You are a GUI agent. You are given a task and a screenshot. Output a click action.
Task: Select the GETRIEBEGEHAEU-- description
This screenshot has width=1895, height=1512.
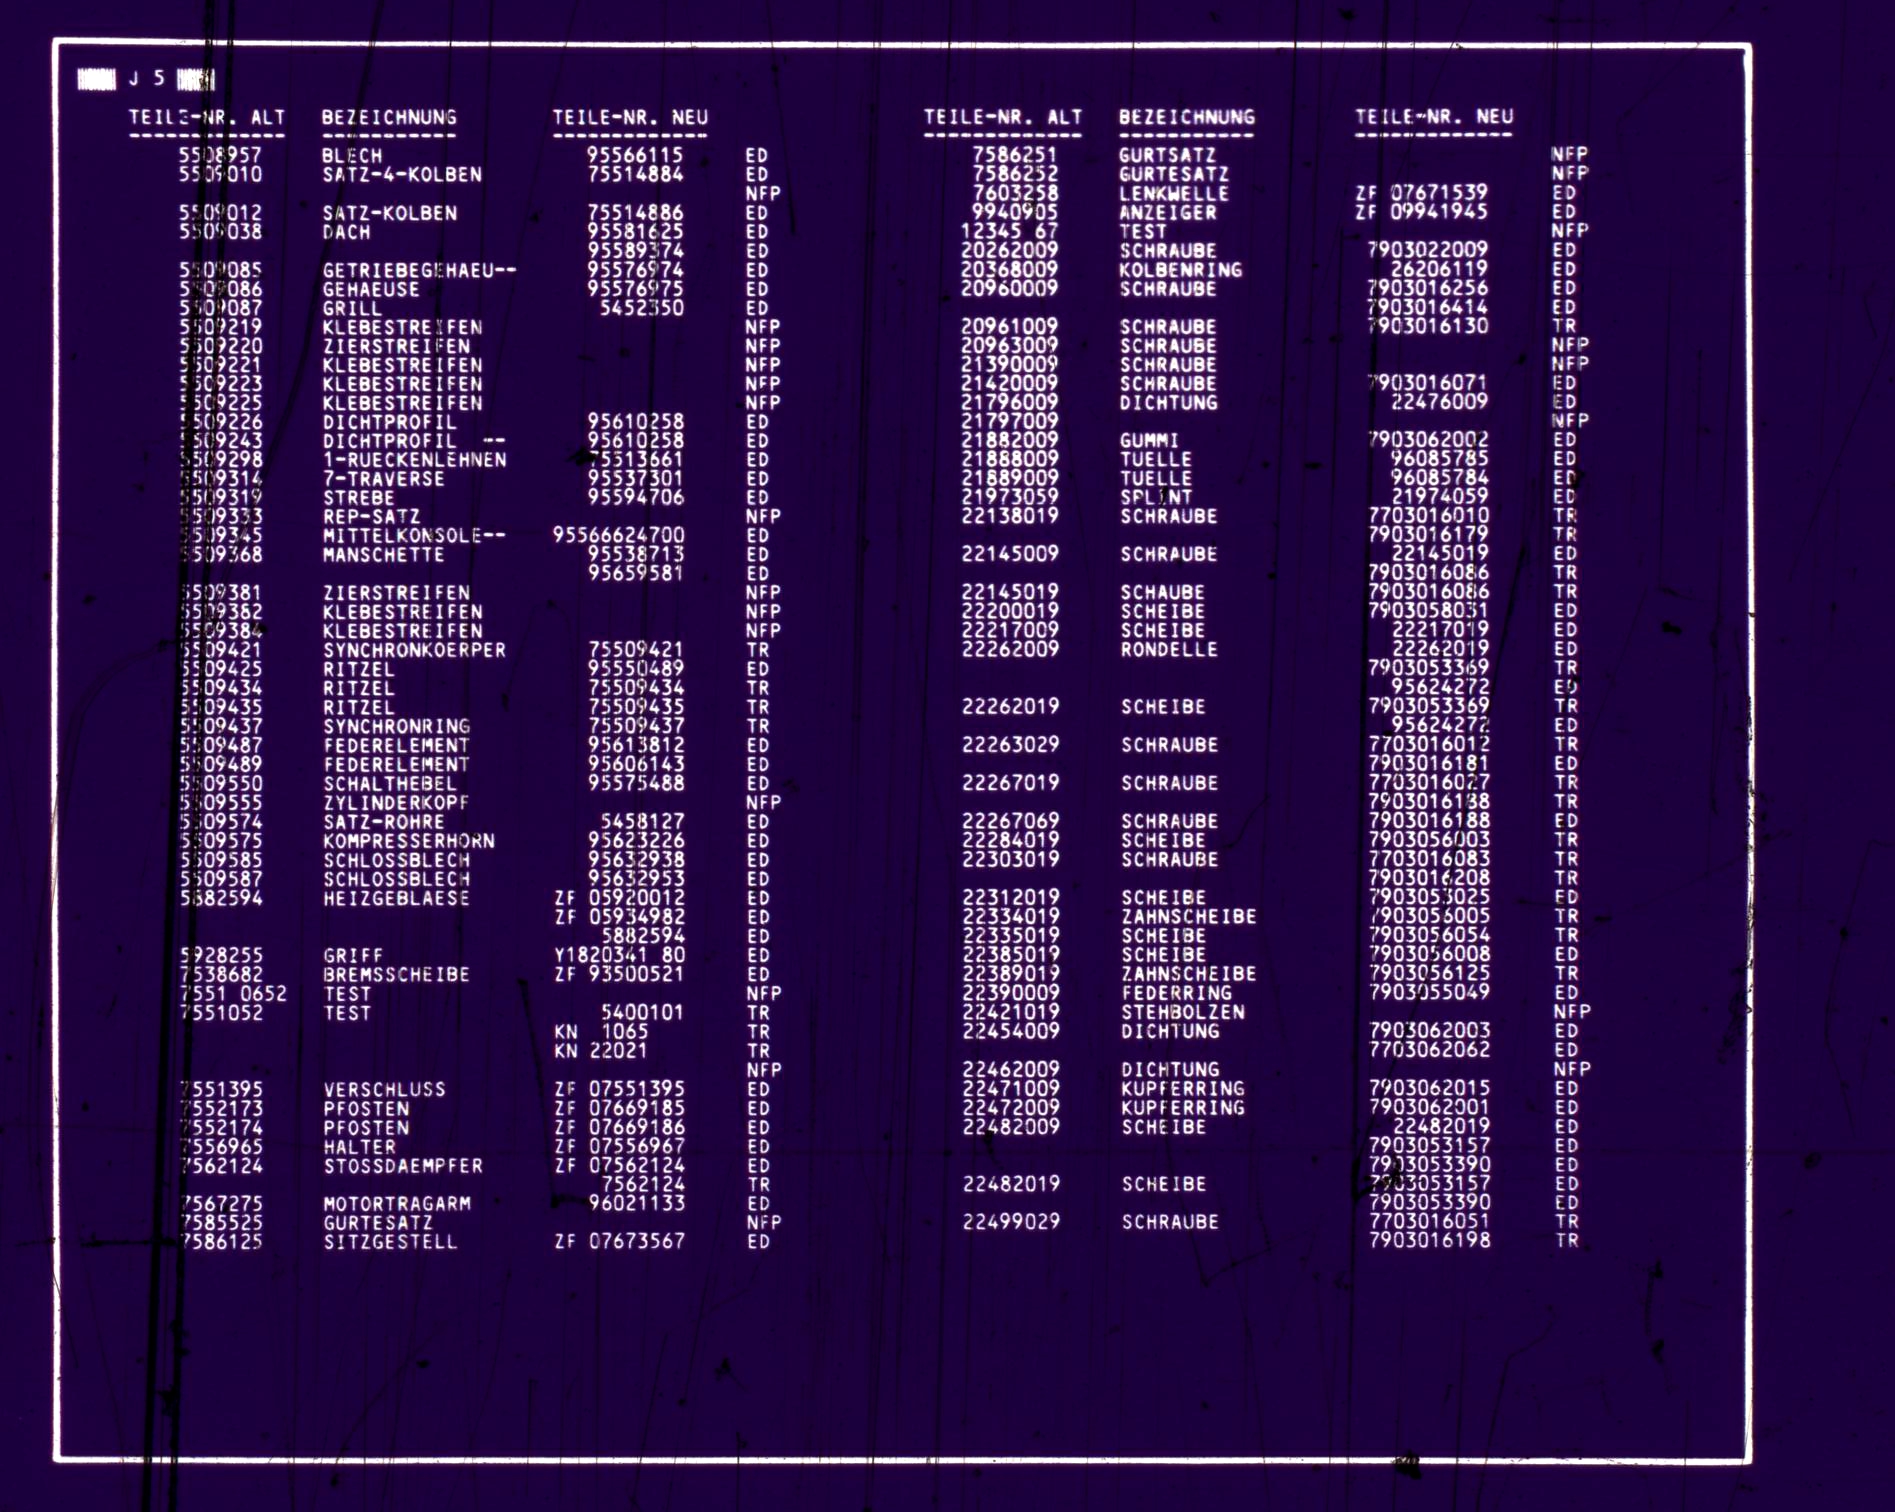click(419, 270)
